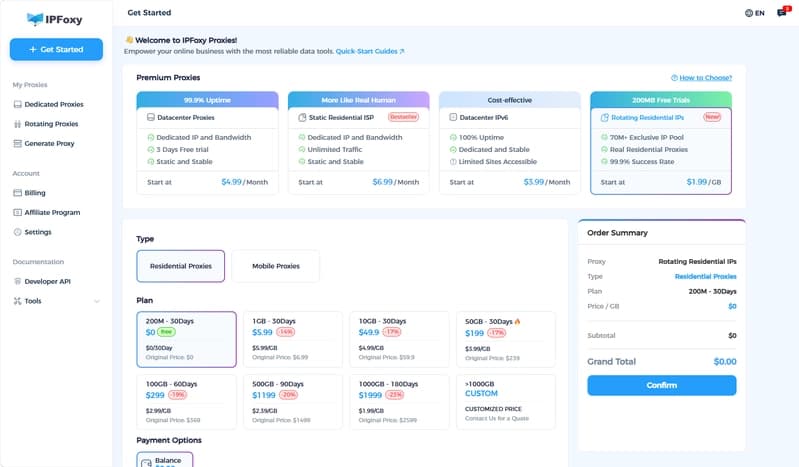Click the Settings gear icon
This screenshot has height=467, width=799.
(x=17, y=232)
